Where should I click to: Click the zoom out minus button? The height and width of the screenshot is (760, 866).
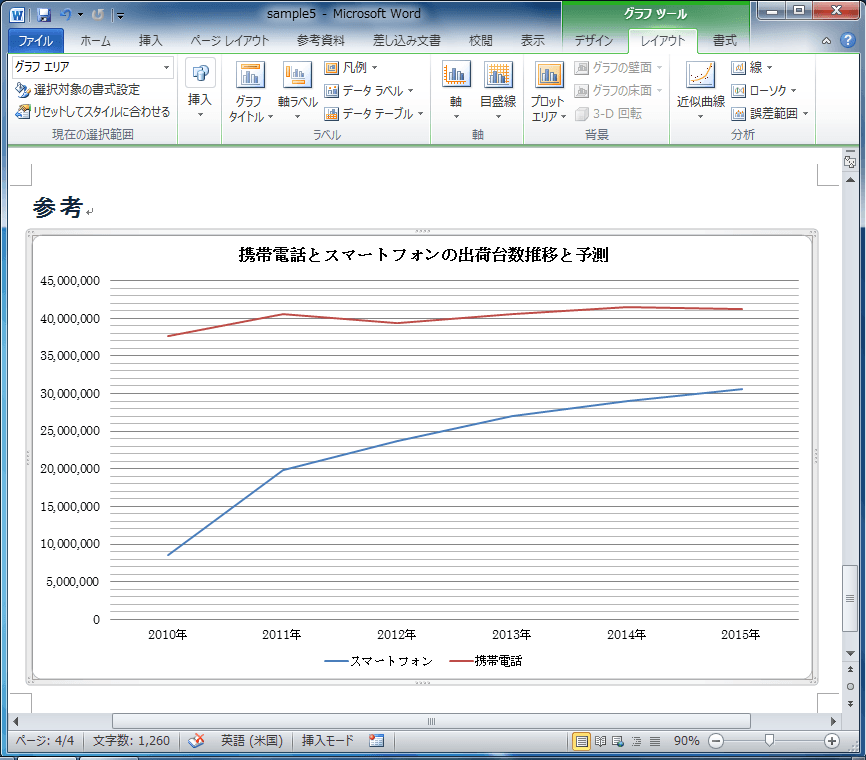click(x=716, y=741)
